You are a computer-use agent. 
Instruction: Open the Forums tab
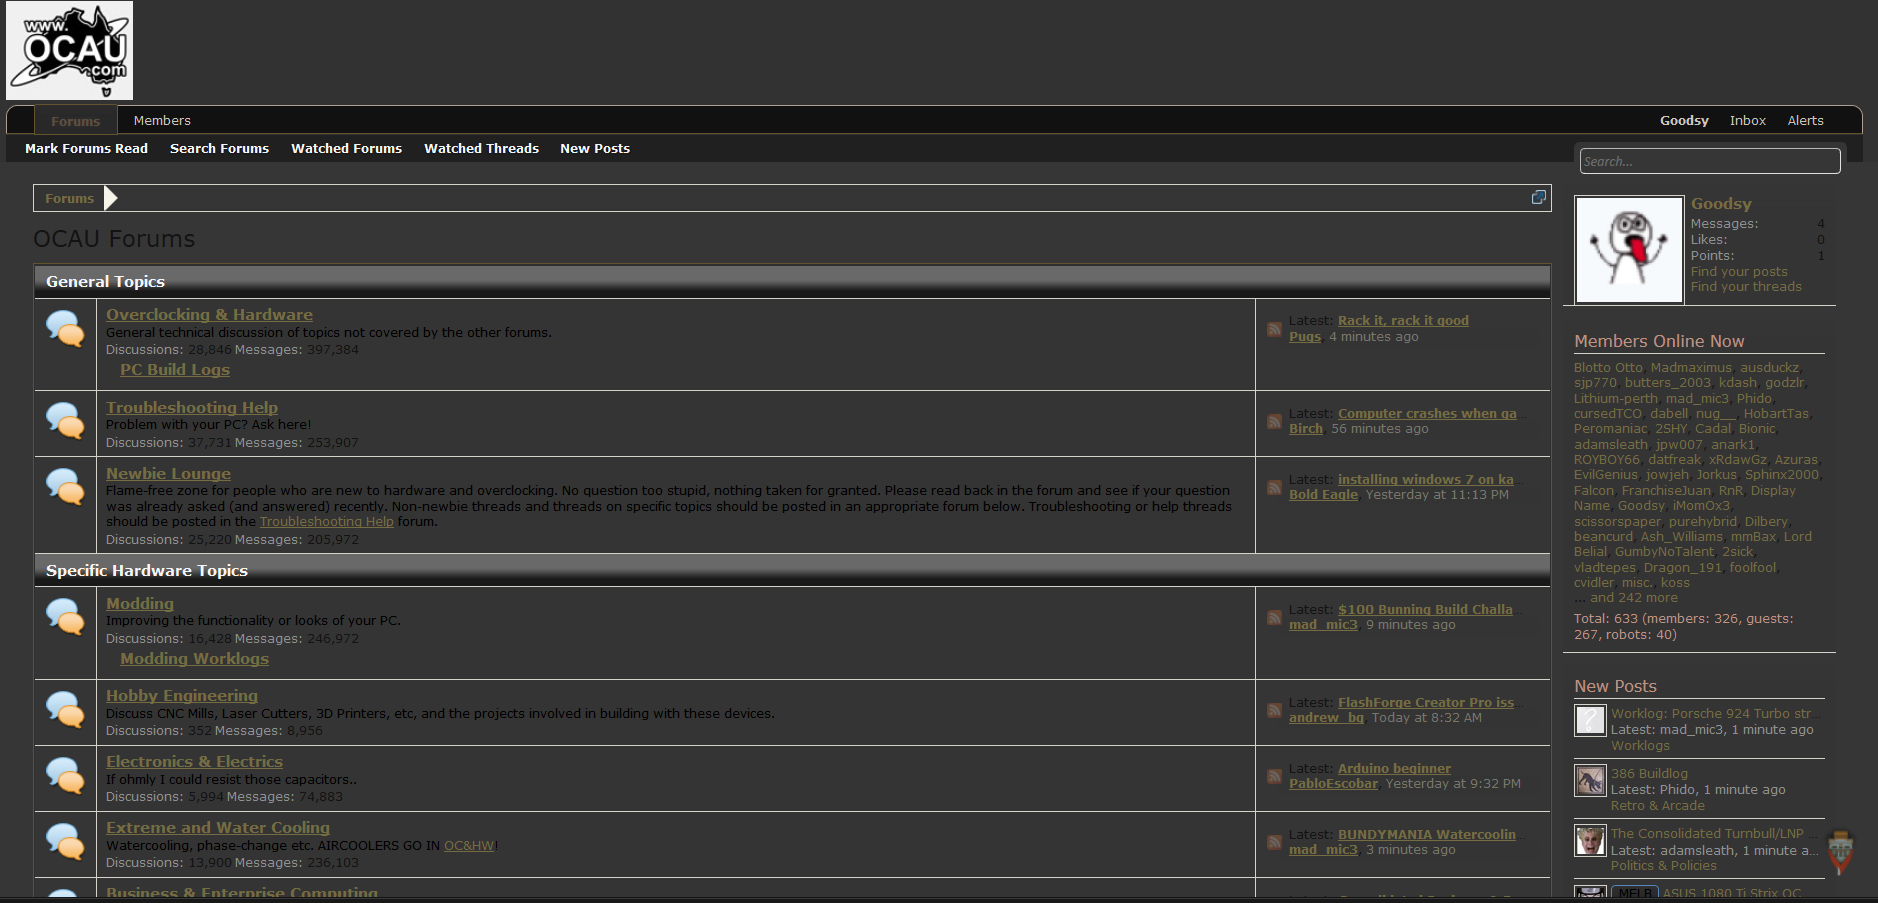[76, 121]
